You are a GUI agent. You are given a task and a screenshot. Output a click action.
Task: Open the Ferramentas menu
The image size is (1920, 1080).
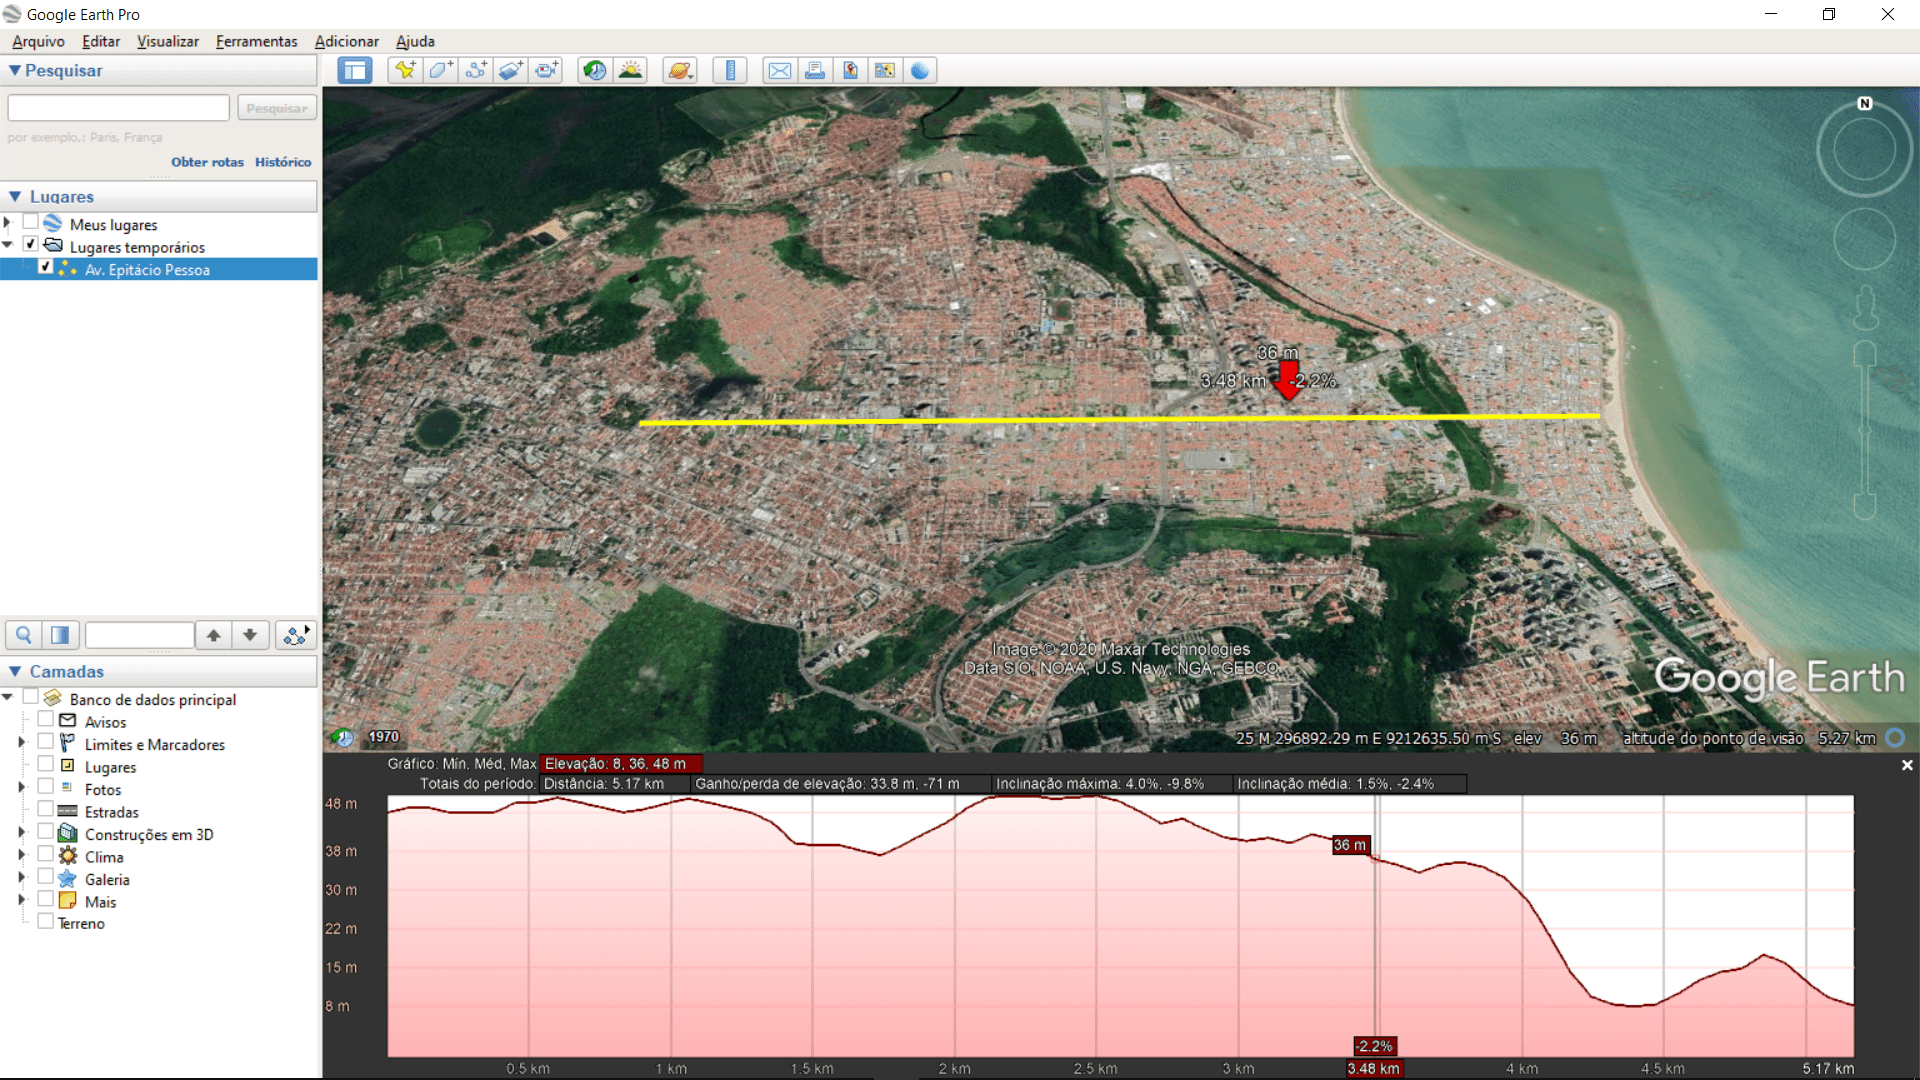[256, 41]
